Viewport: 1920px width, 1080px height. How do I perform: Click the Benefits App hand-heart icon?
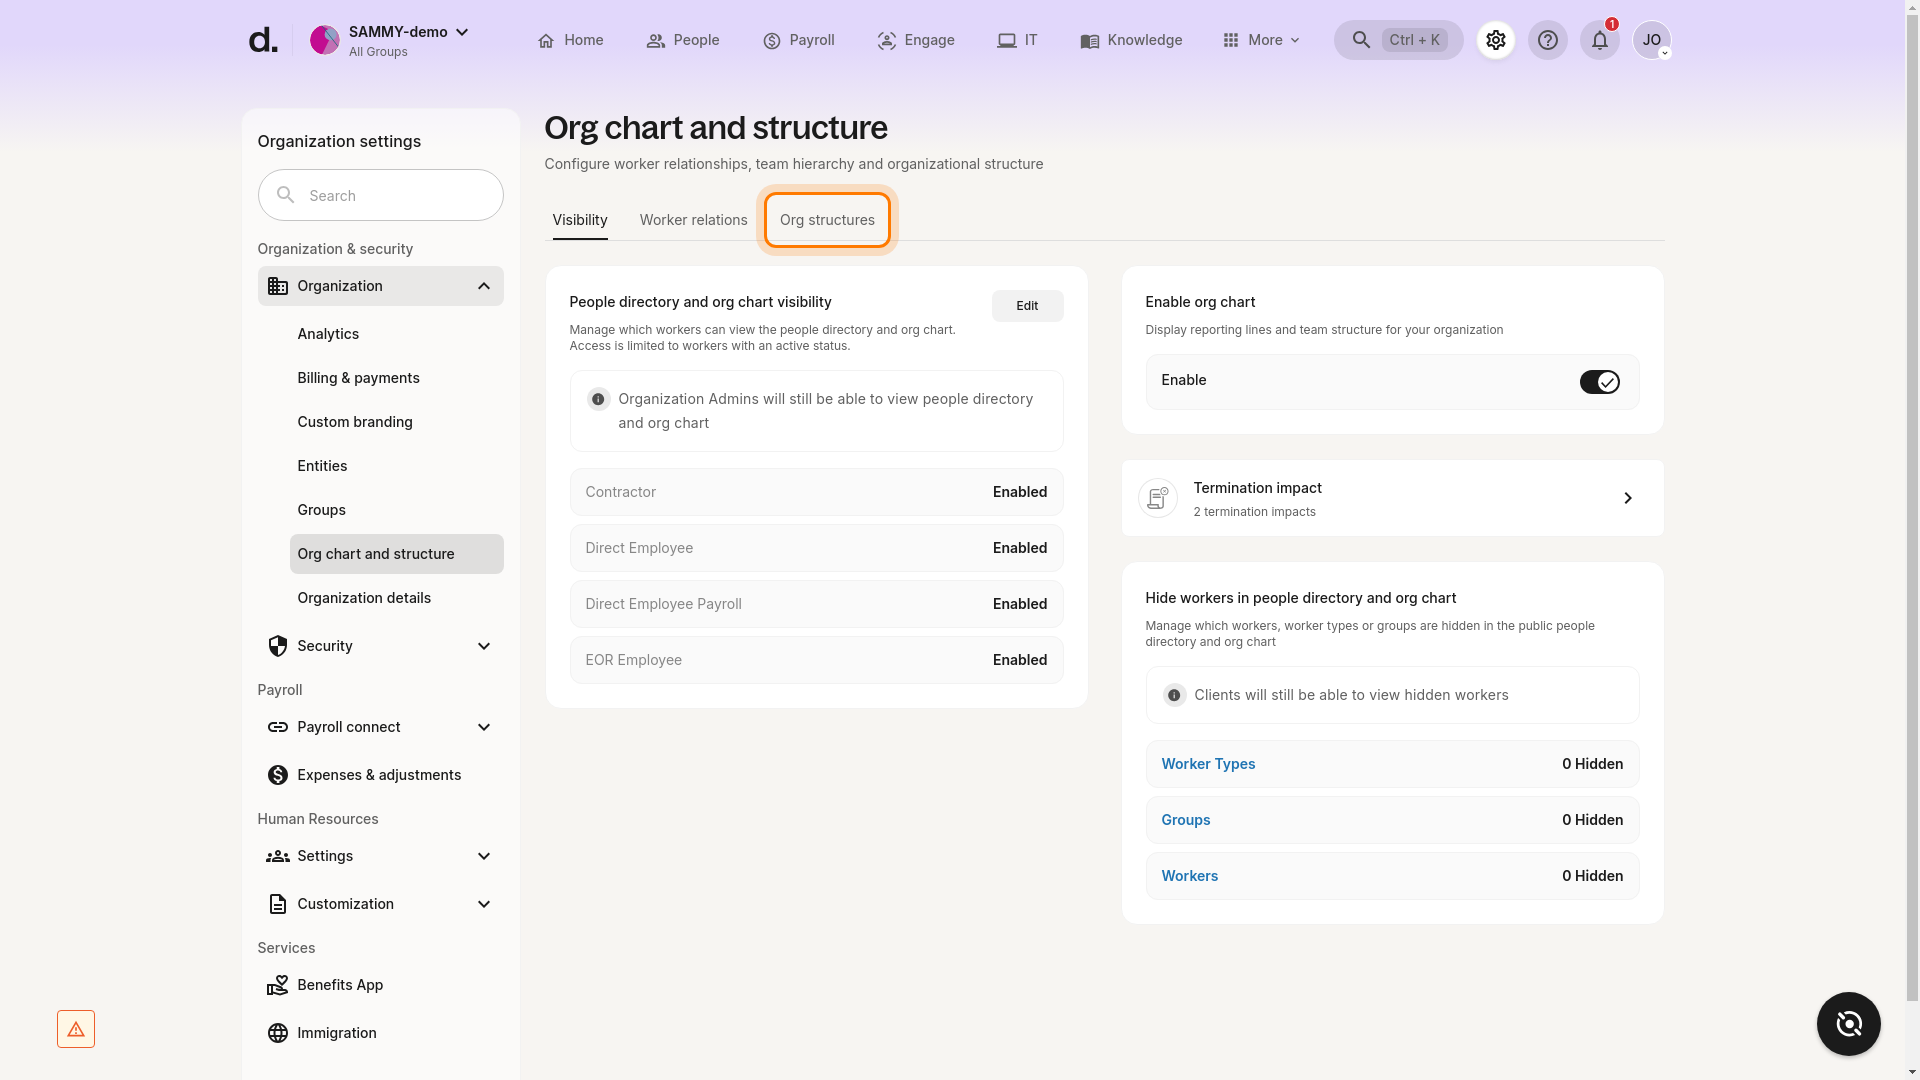point(278,985)
